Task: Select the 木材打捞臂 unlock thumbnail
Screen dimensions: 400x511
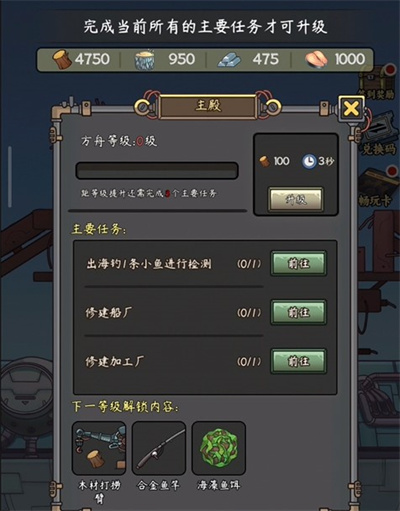Action: (x=99, y=448)
